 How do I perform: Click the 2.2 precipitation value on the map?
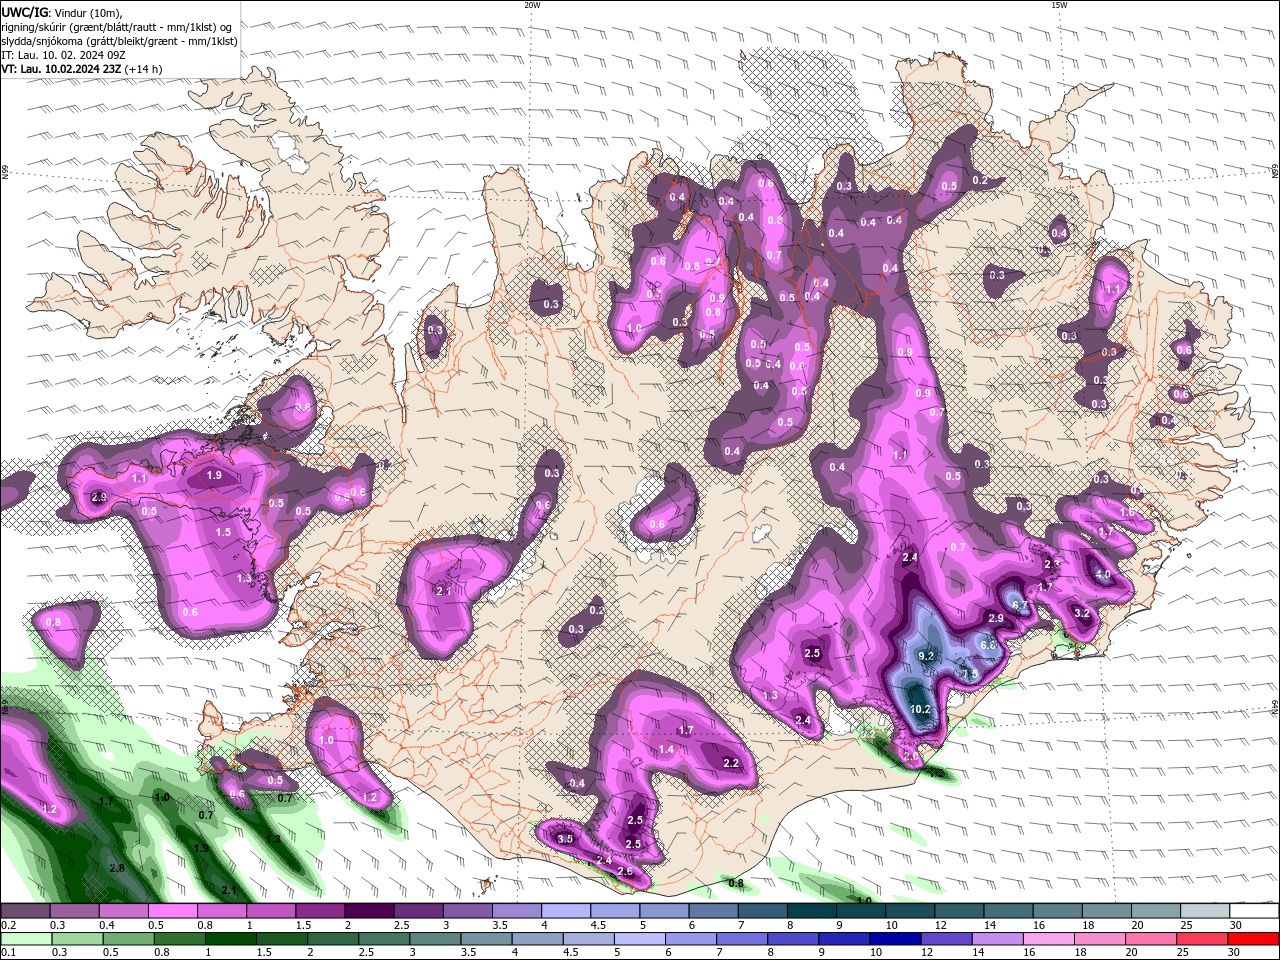[x=730, y=763]
